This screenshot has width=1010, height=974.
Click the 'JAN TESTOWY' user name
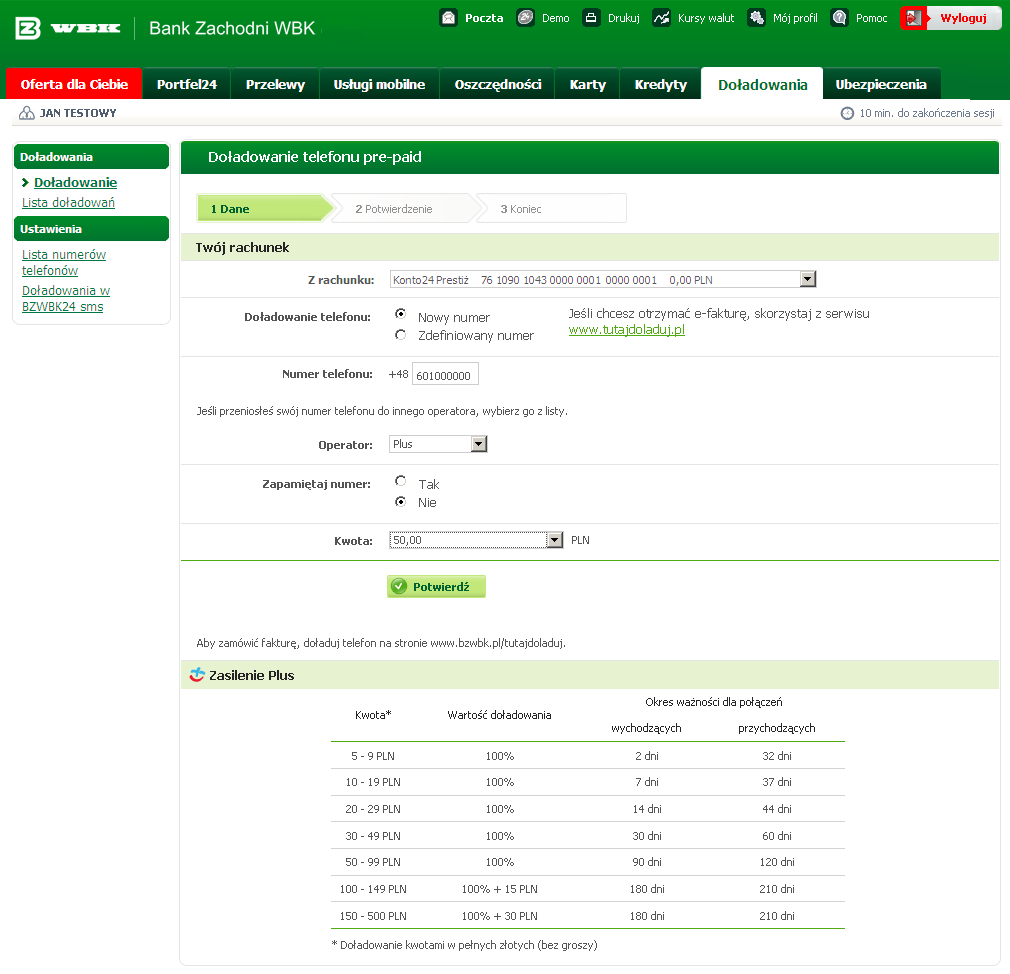point(78,113)
